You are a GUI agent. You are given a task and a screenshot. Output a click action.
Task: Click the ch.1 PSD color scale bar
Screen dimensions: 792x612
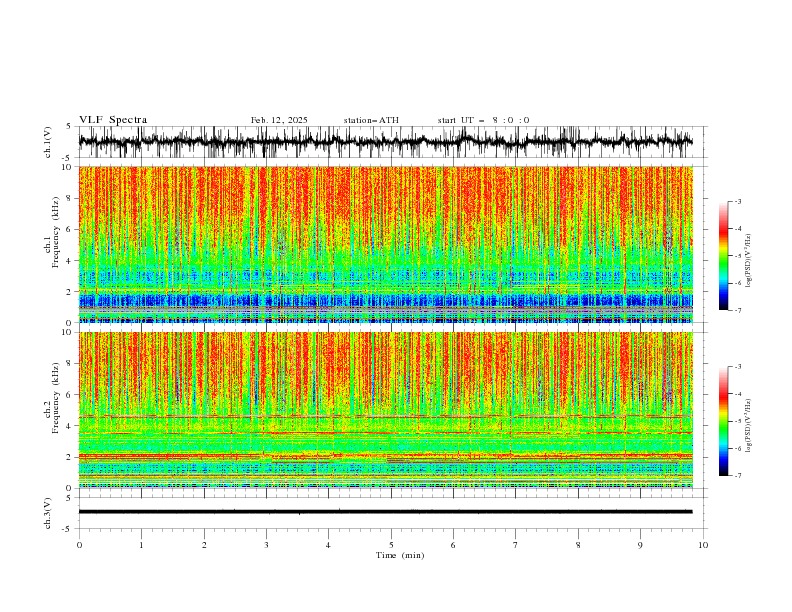point(724,255)
